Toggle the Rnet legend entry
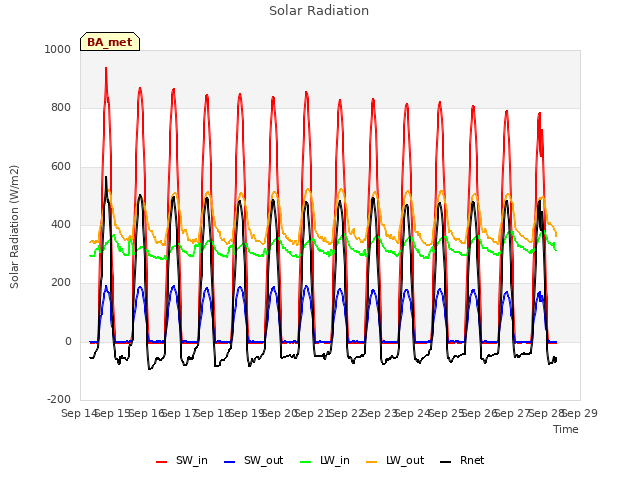The image size is (640, 480). [462, 461]
